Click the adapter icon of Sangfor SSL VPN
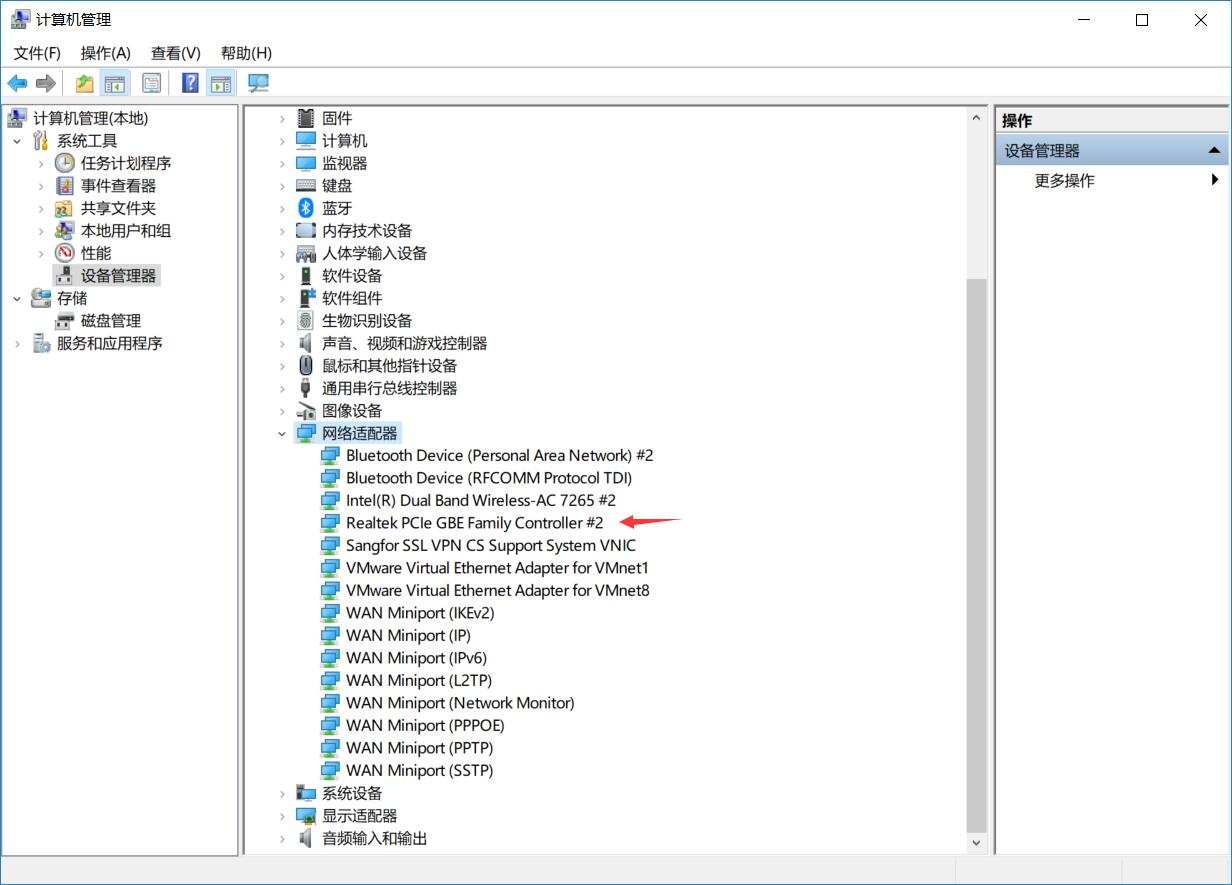 [330, 546]
